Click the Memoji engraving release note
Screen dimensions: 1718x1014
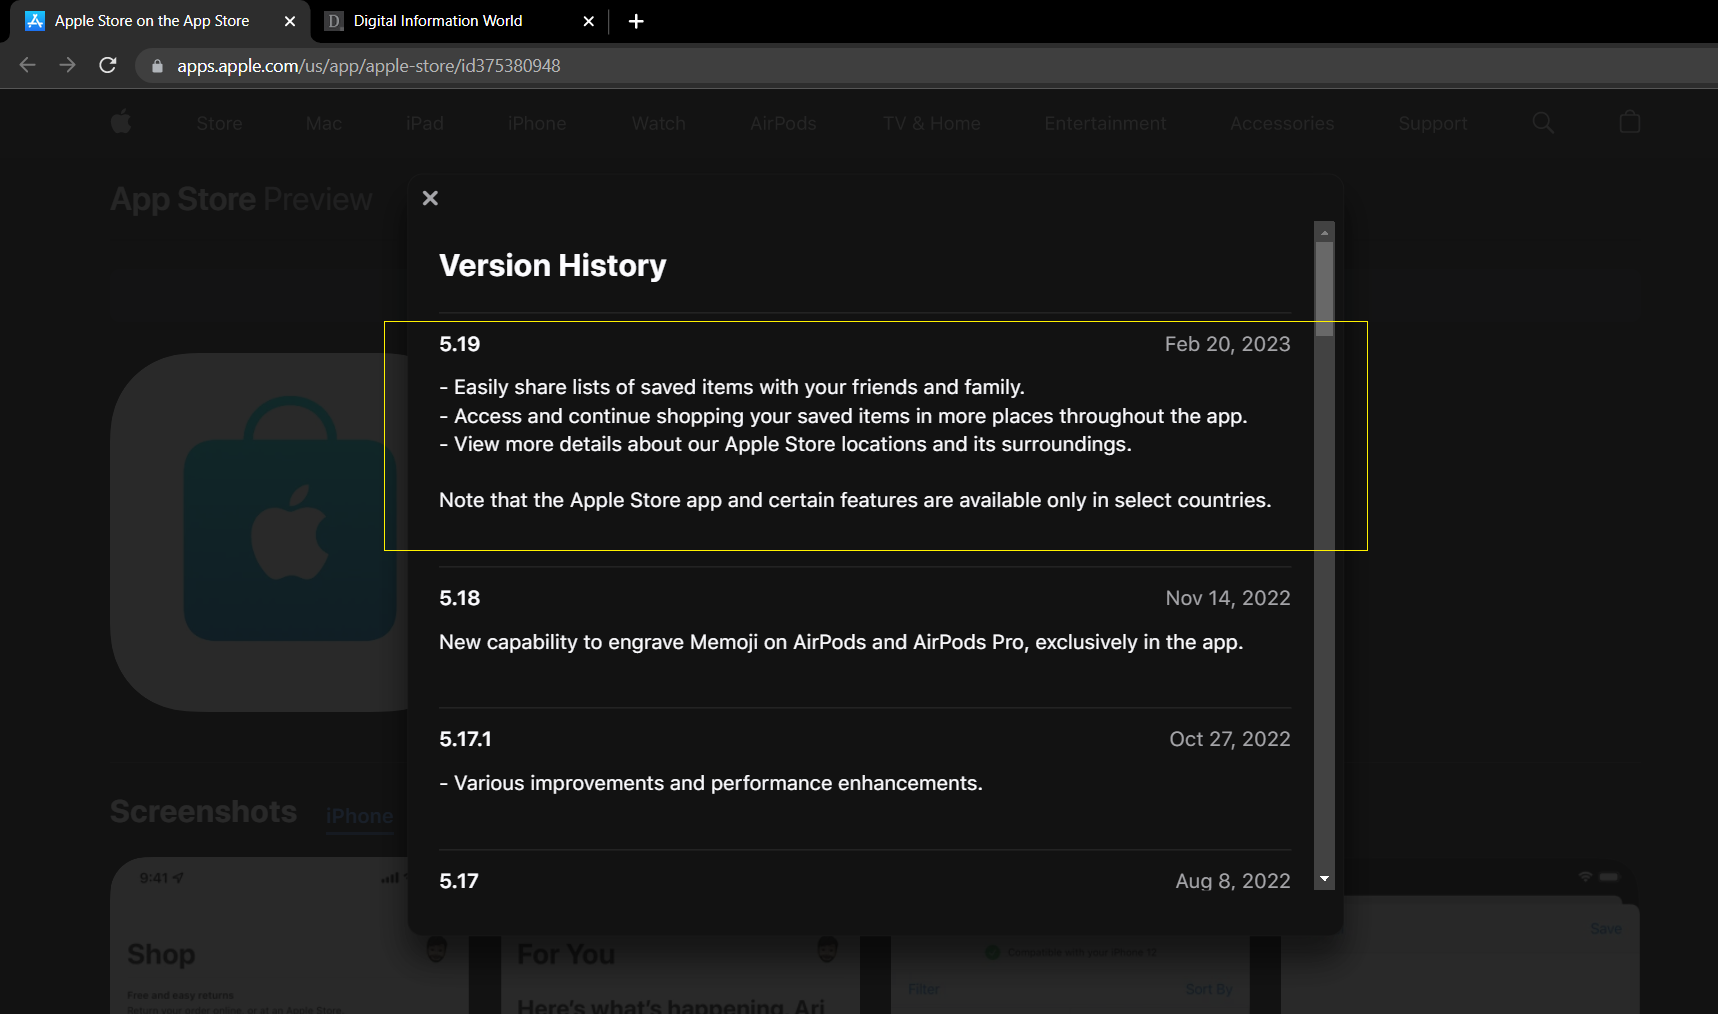click(x=841, y=642)
